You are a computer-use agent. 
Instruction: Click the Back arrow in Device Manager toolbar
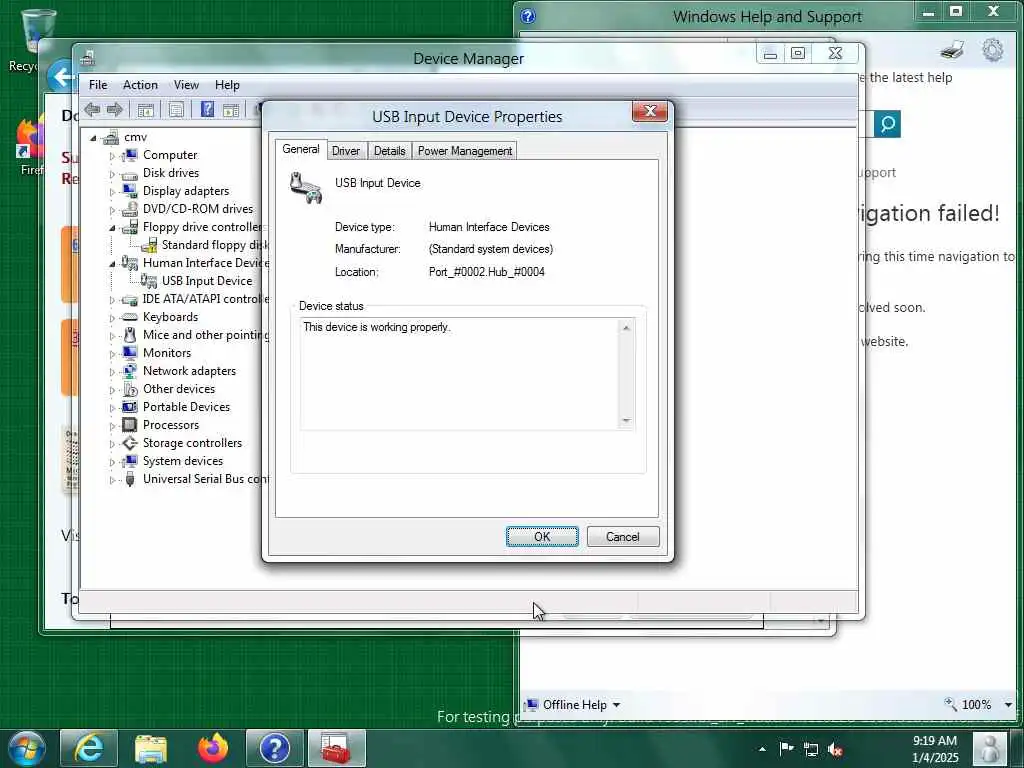point(93,110)
